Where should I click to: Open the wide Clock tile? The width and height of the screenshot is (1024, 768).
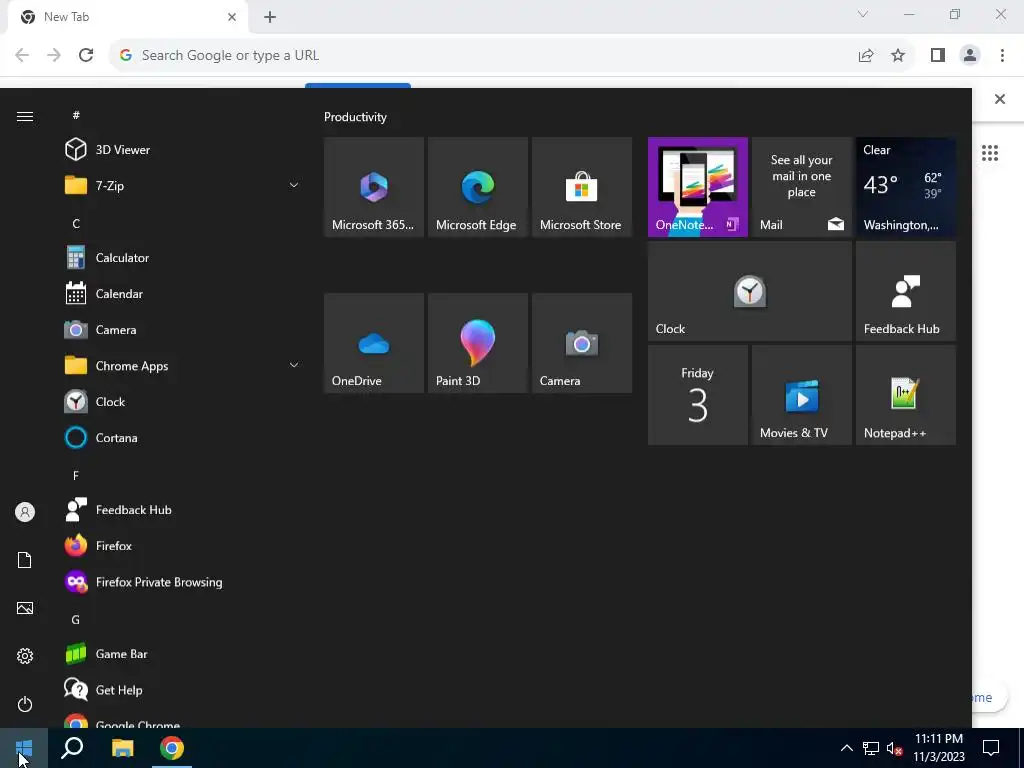tap(750, 291)
